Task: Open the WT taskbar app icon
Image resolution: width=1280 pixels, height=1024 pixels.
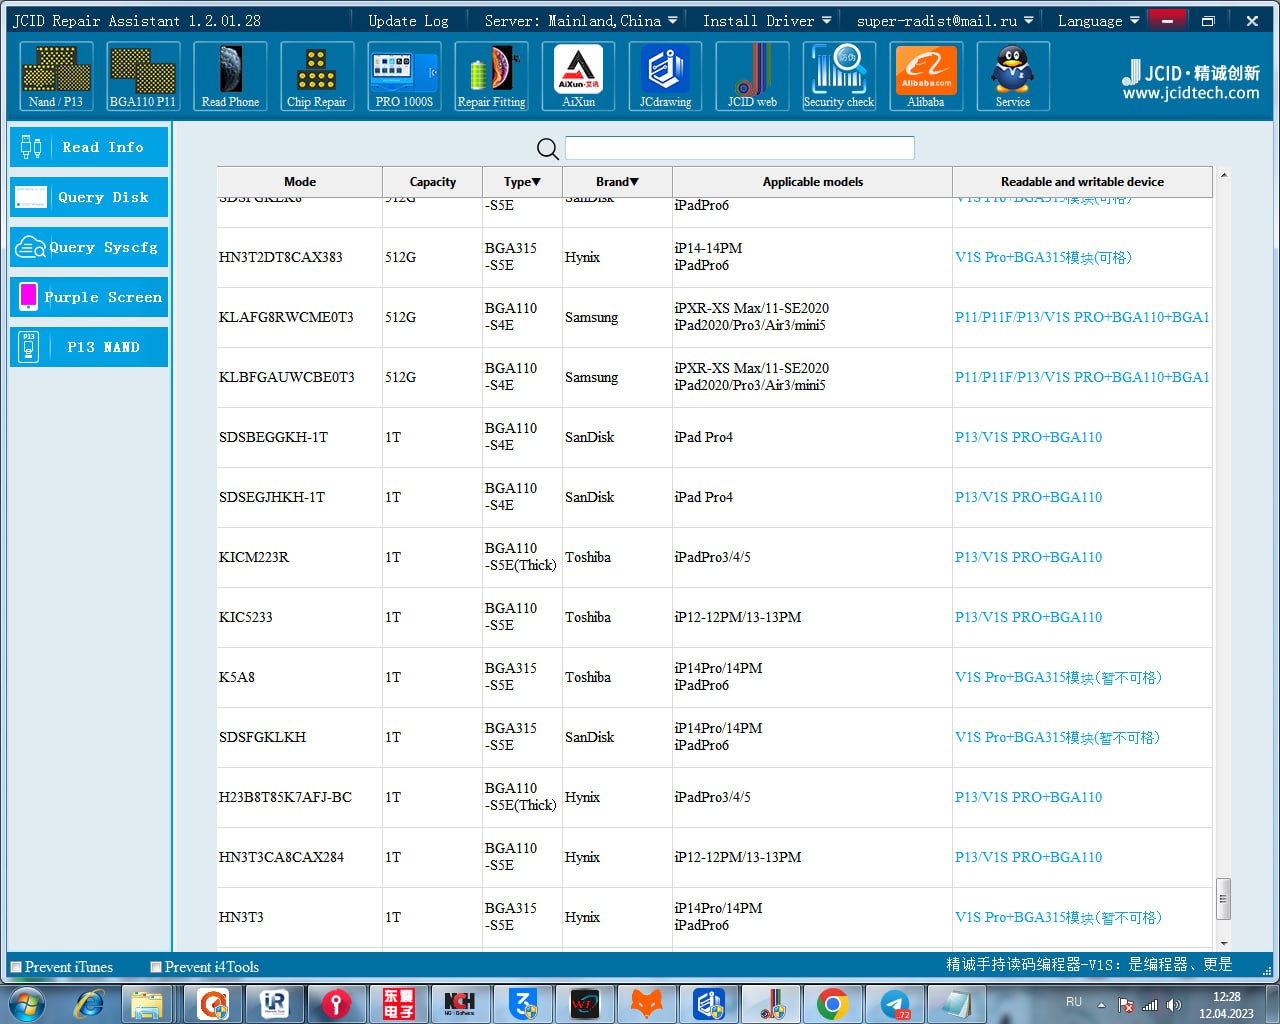Action: tap(584, 1003)
